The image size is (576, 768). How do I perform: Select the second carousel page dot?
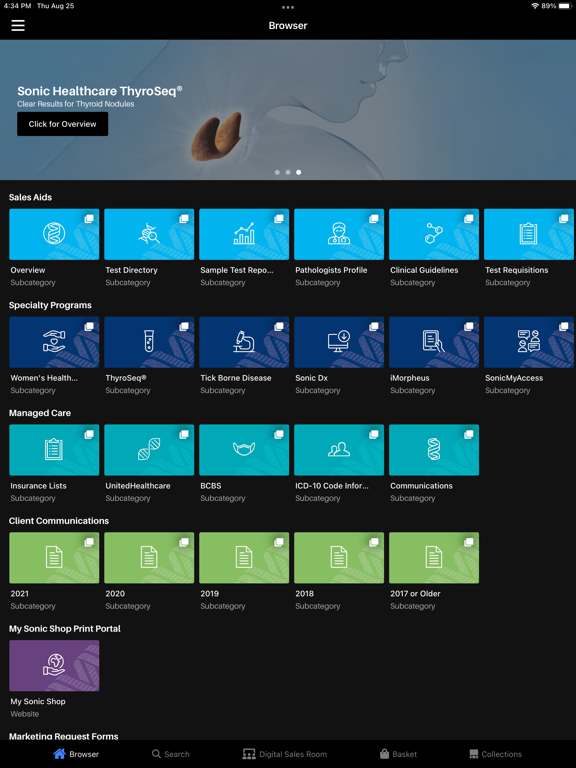(288, 172)
